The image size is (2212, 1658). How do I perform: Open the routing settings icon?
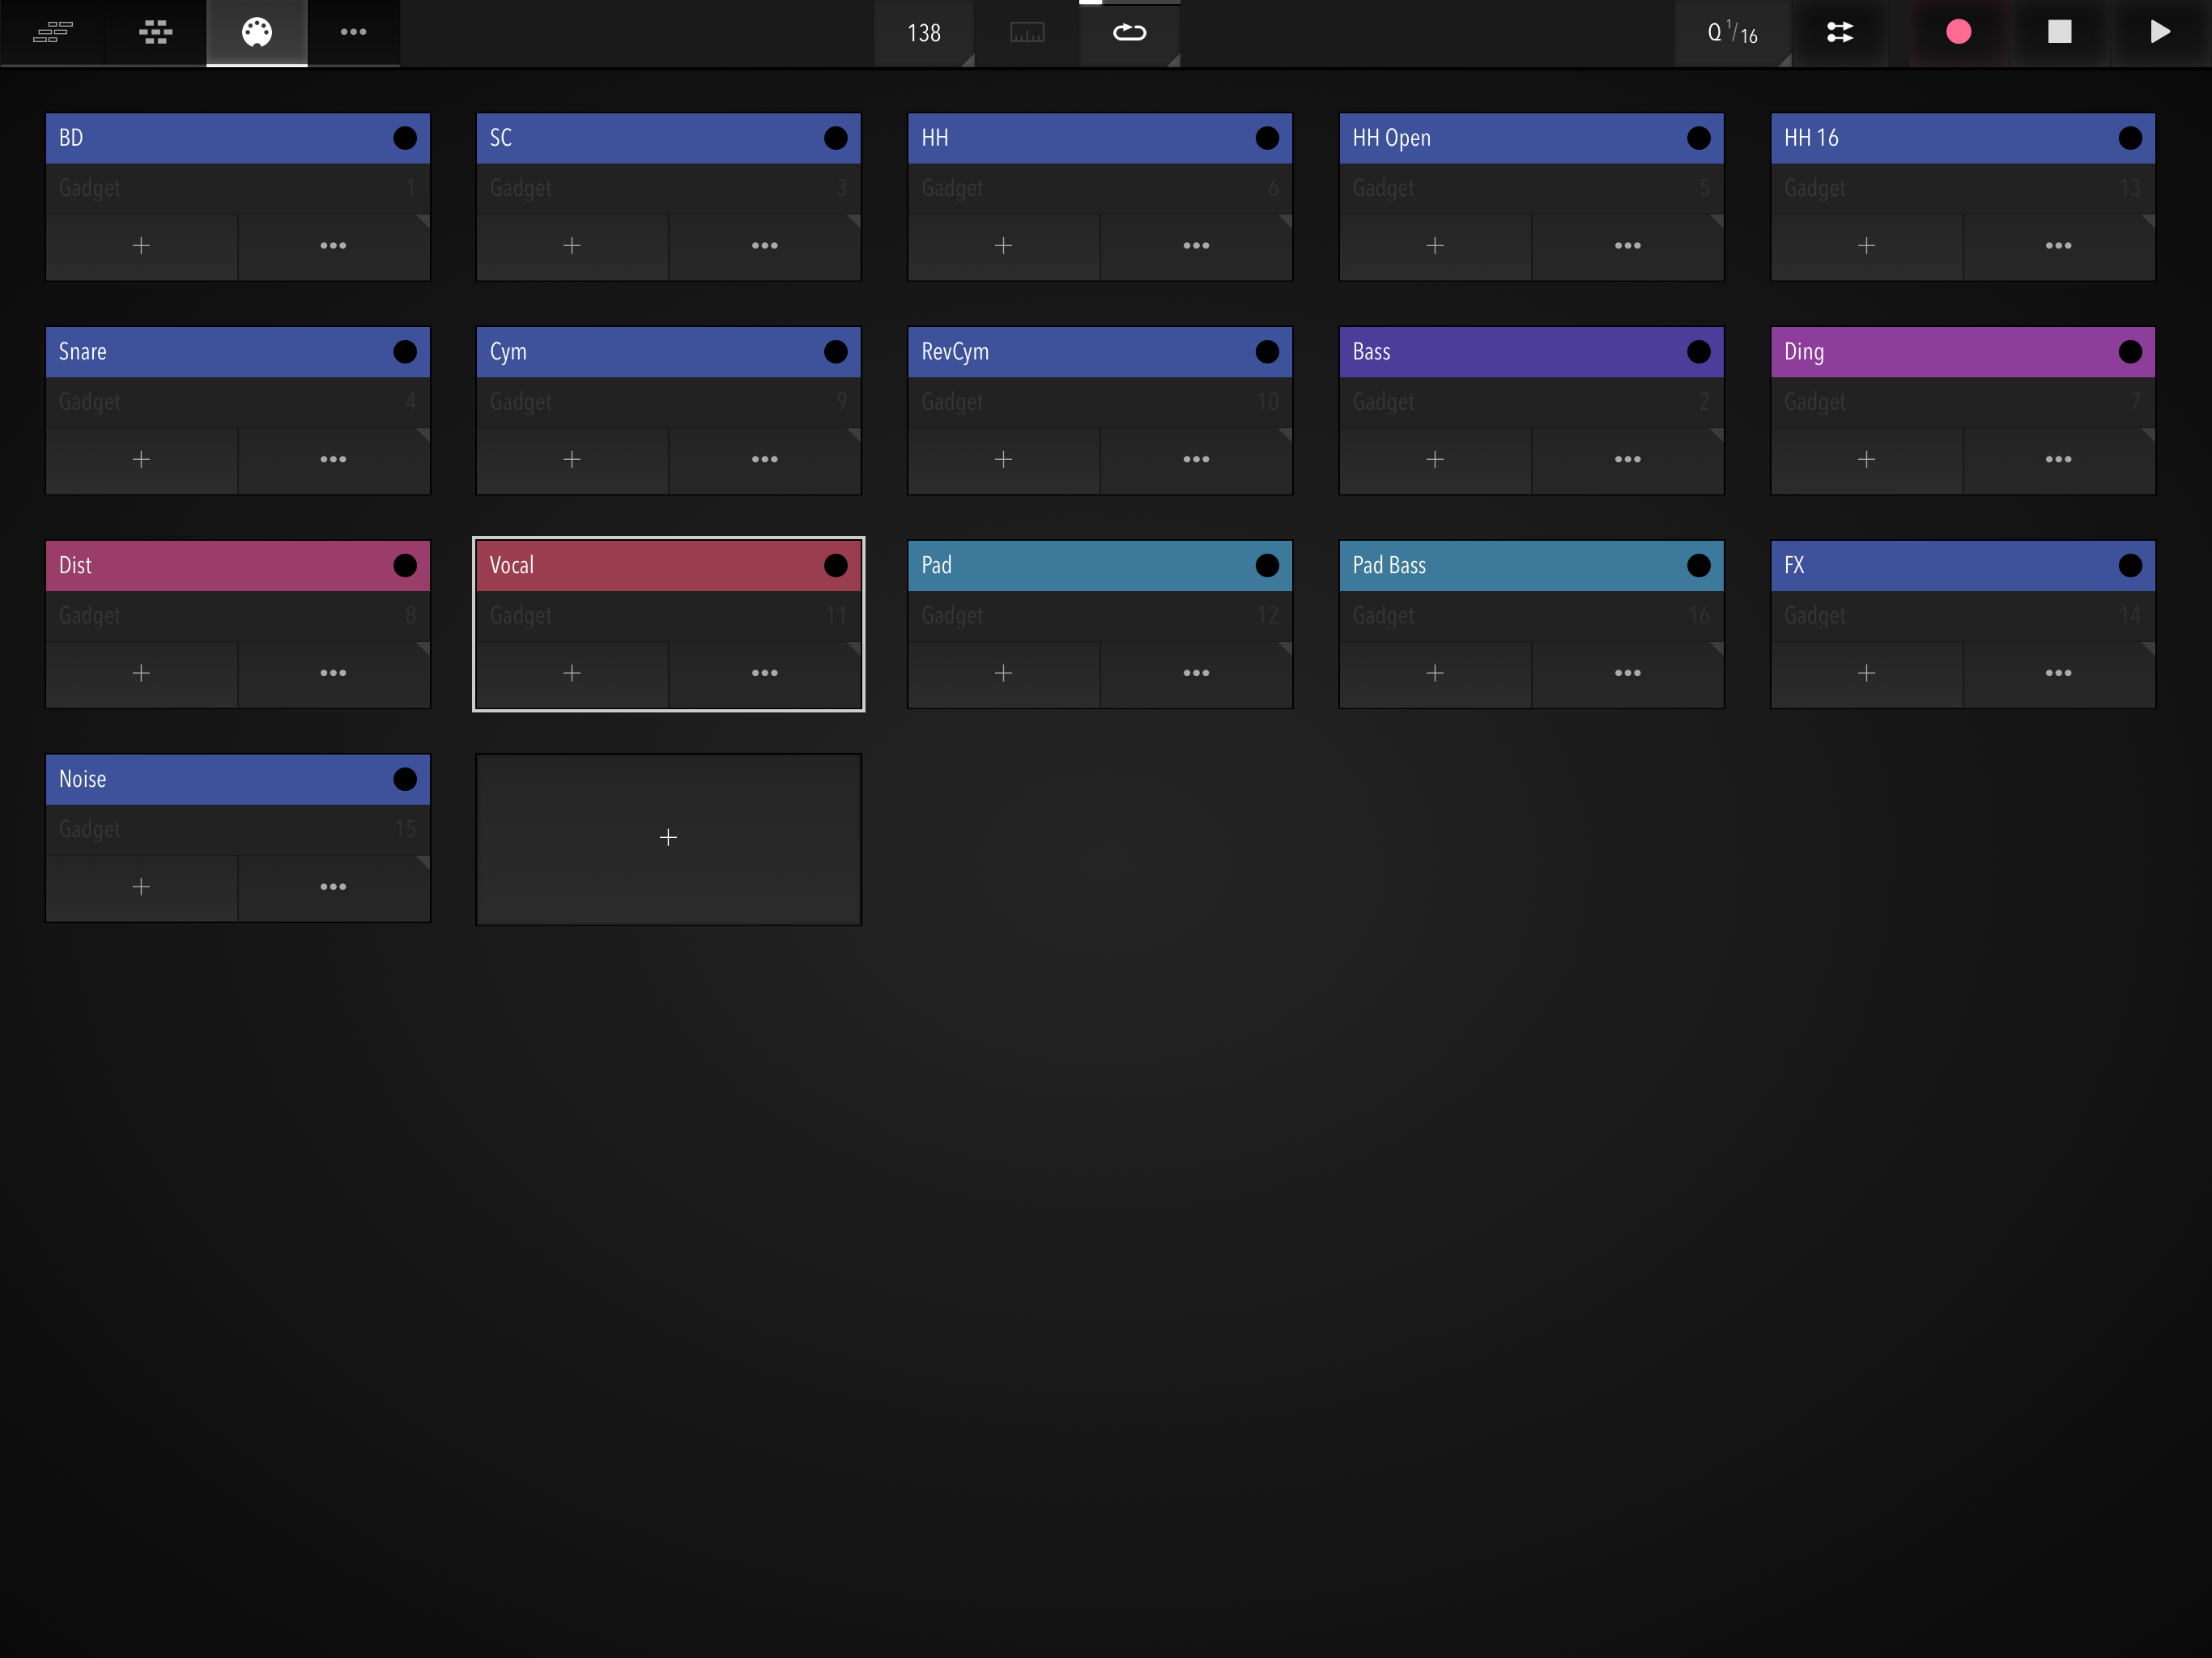click(x=1839, y=32)
